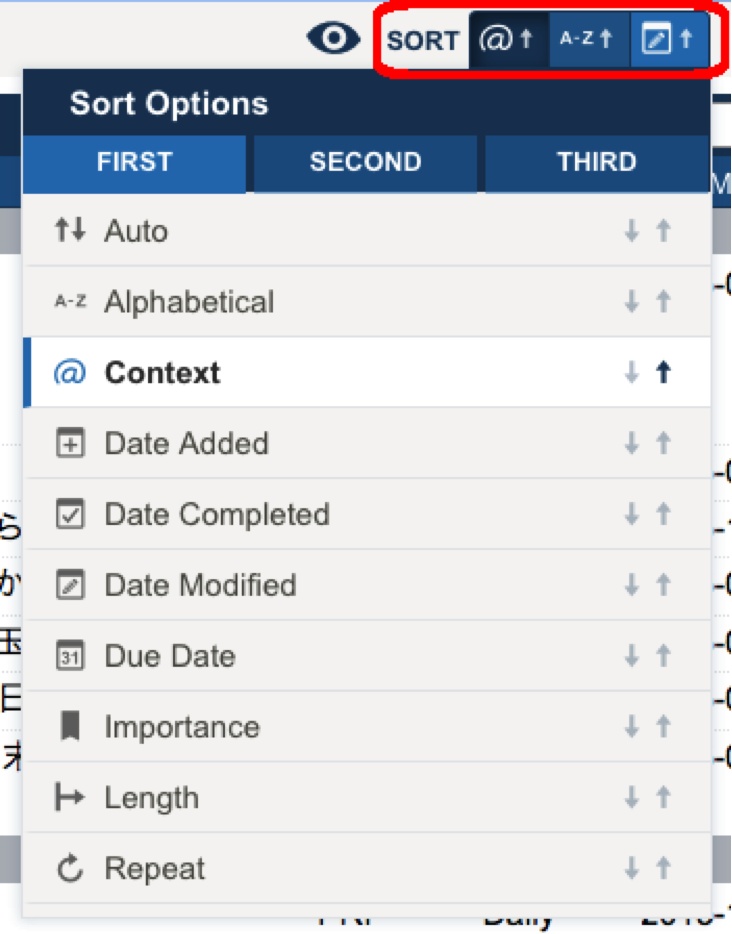Select the FIRST sort tab
The height and width of the screenshot is (934, 732).
point(135,162)
